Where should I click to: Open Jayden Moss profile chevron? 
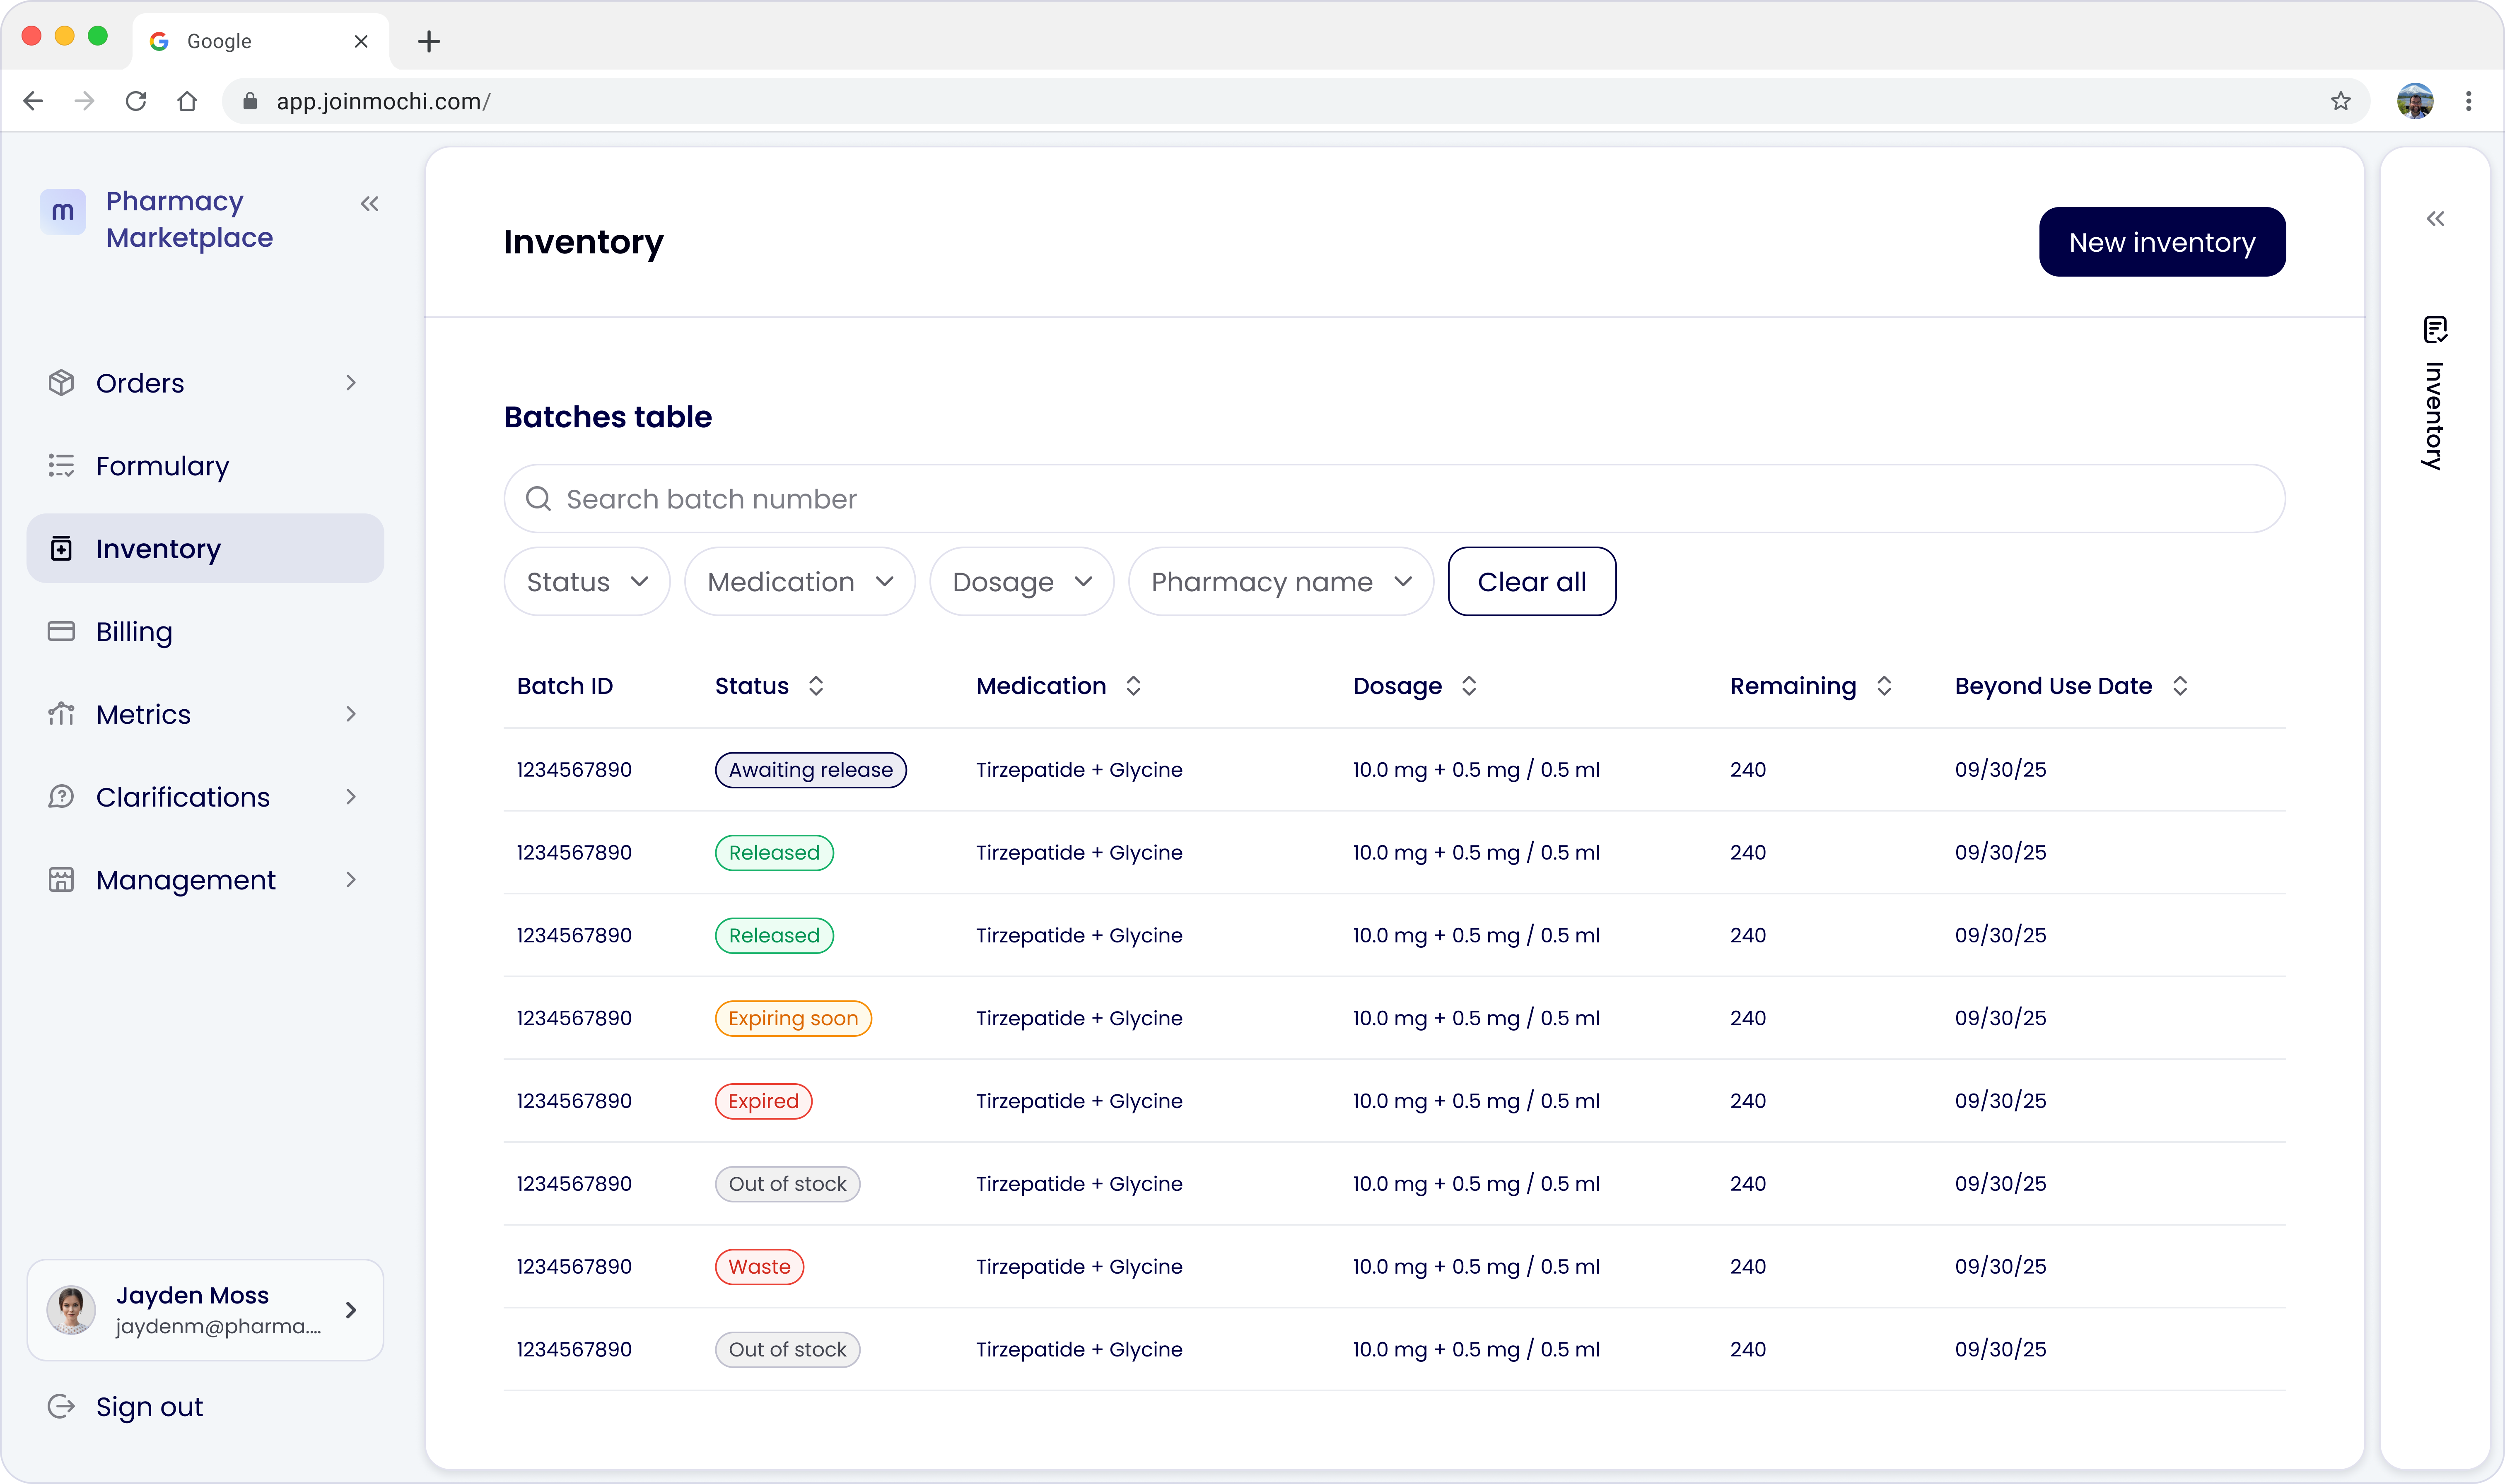[351, 1310]
